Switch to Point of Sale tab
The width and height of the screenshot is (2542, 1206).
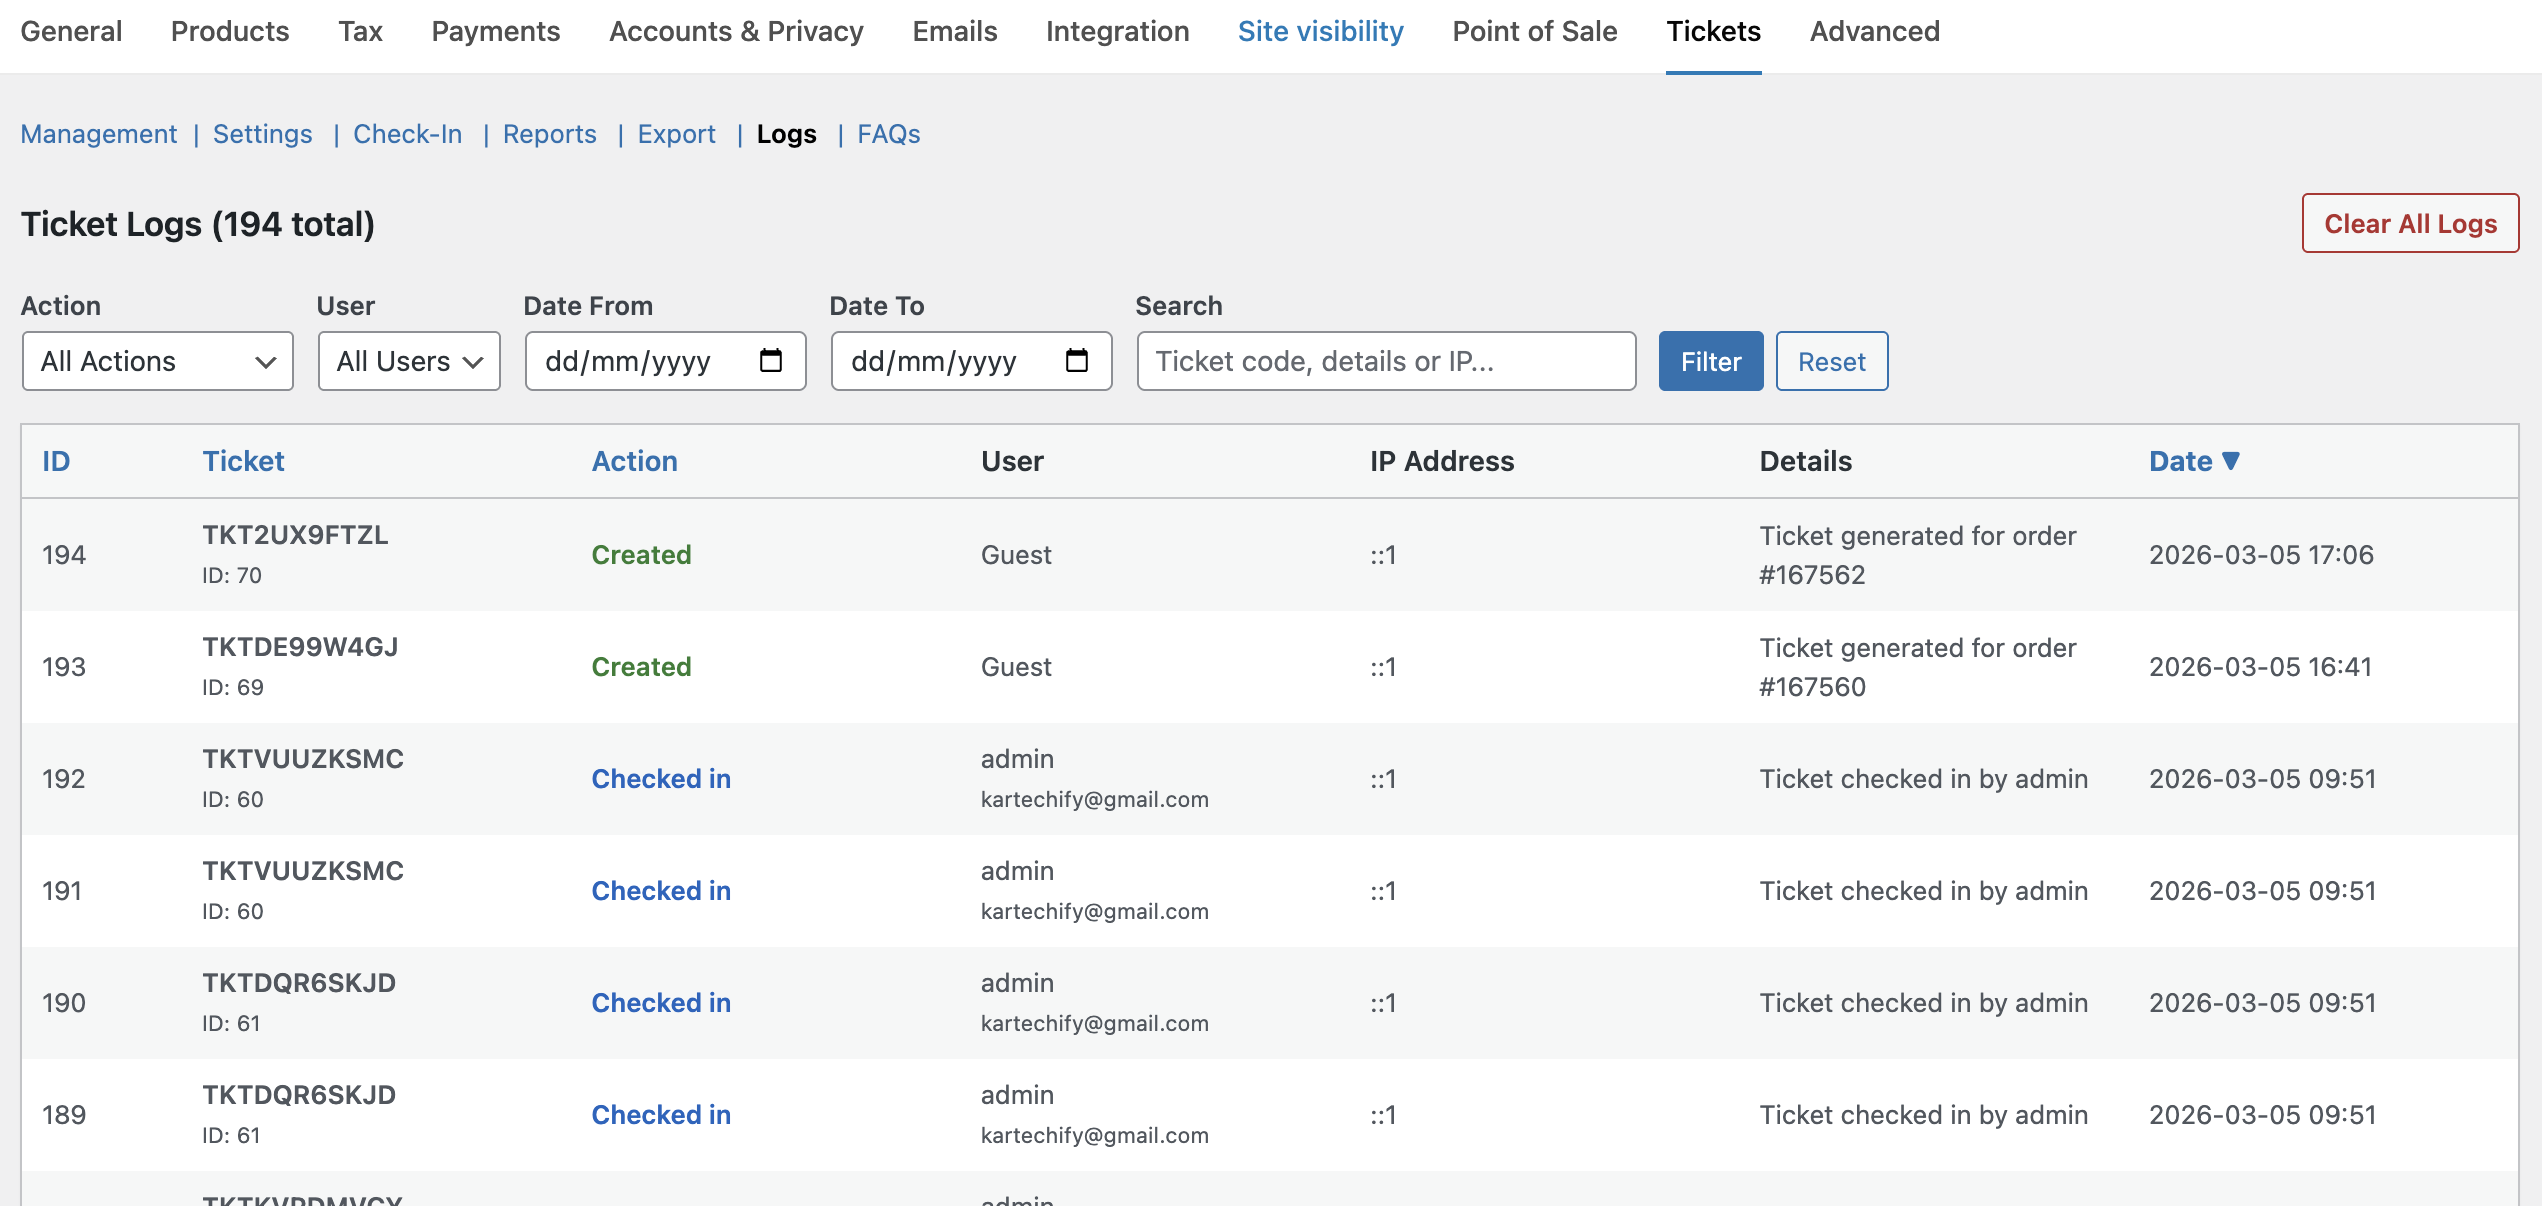pyautogui.click(x=1535, y=32)
